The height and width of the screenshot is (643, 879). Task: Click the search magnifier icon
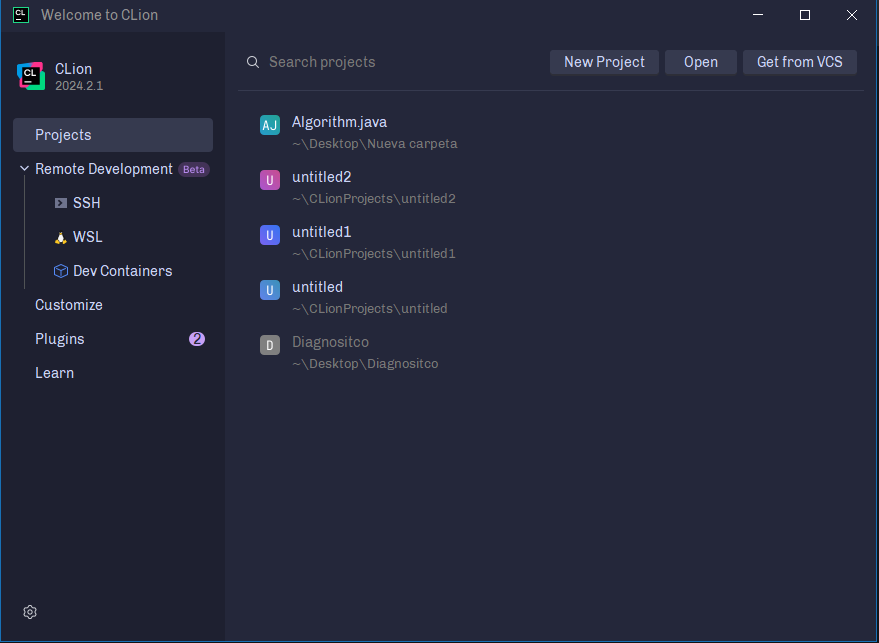click(253, 62)
